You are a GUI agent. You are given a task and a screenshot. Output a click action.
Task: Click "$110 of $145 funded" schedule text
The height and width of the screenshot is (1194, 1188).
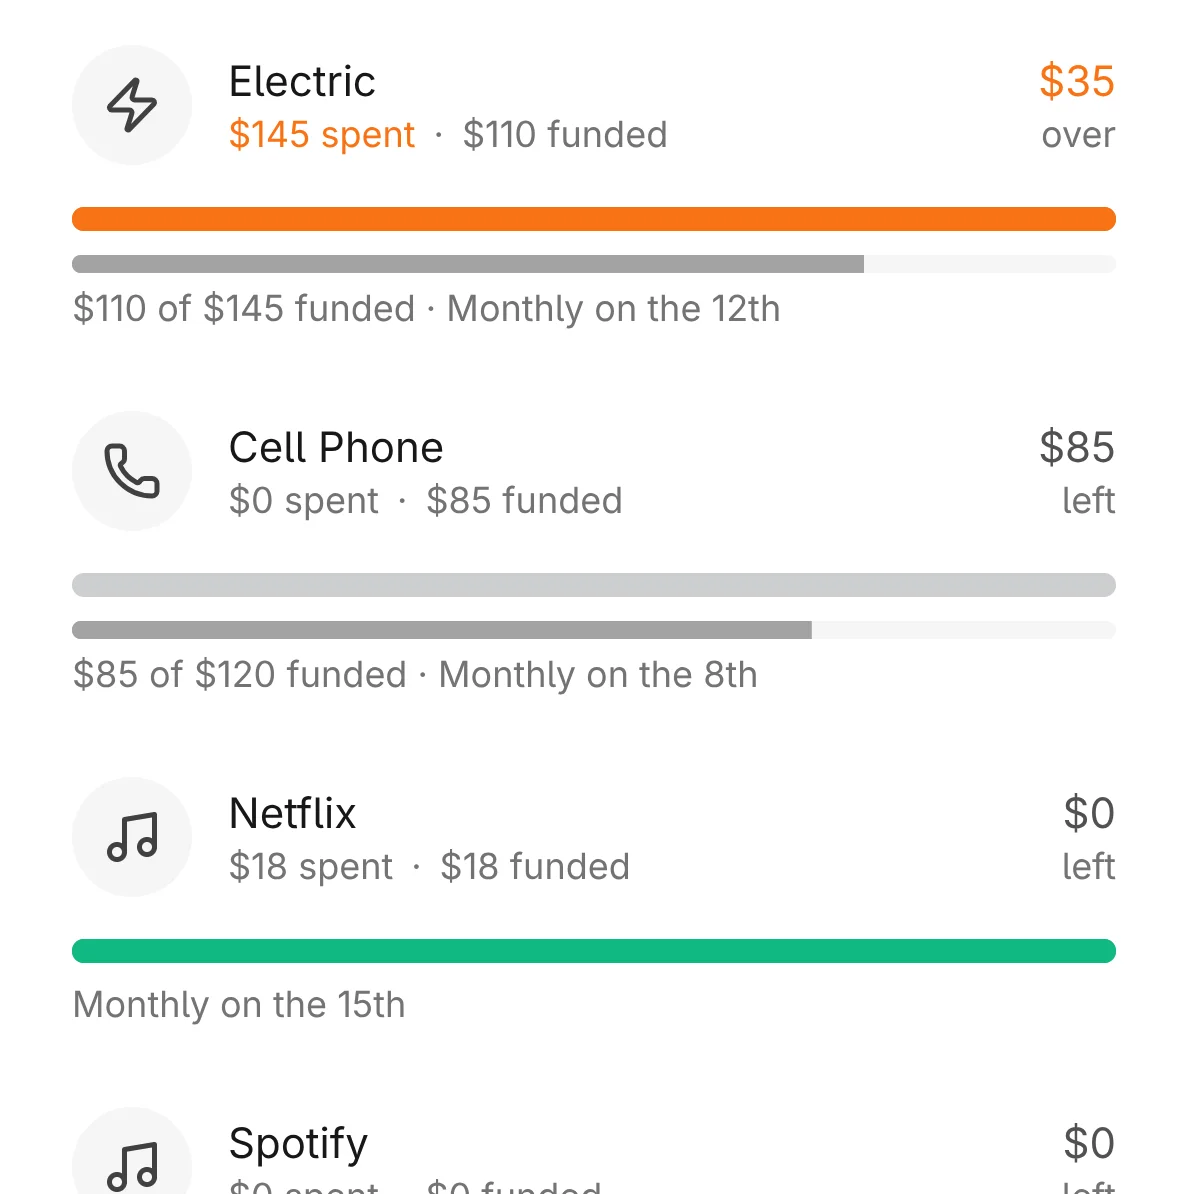tap(426, 309)
